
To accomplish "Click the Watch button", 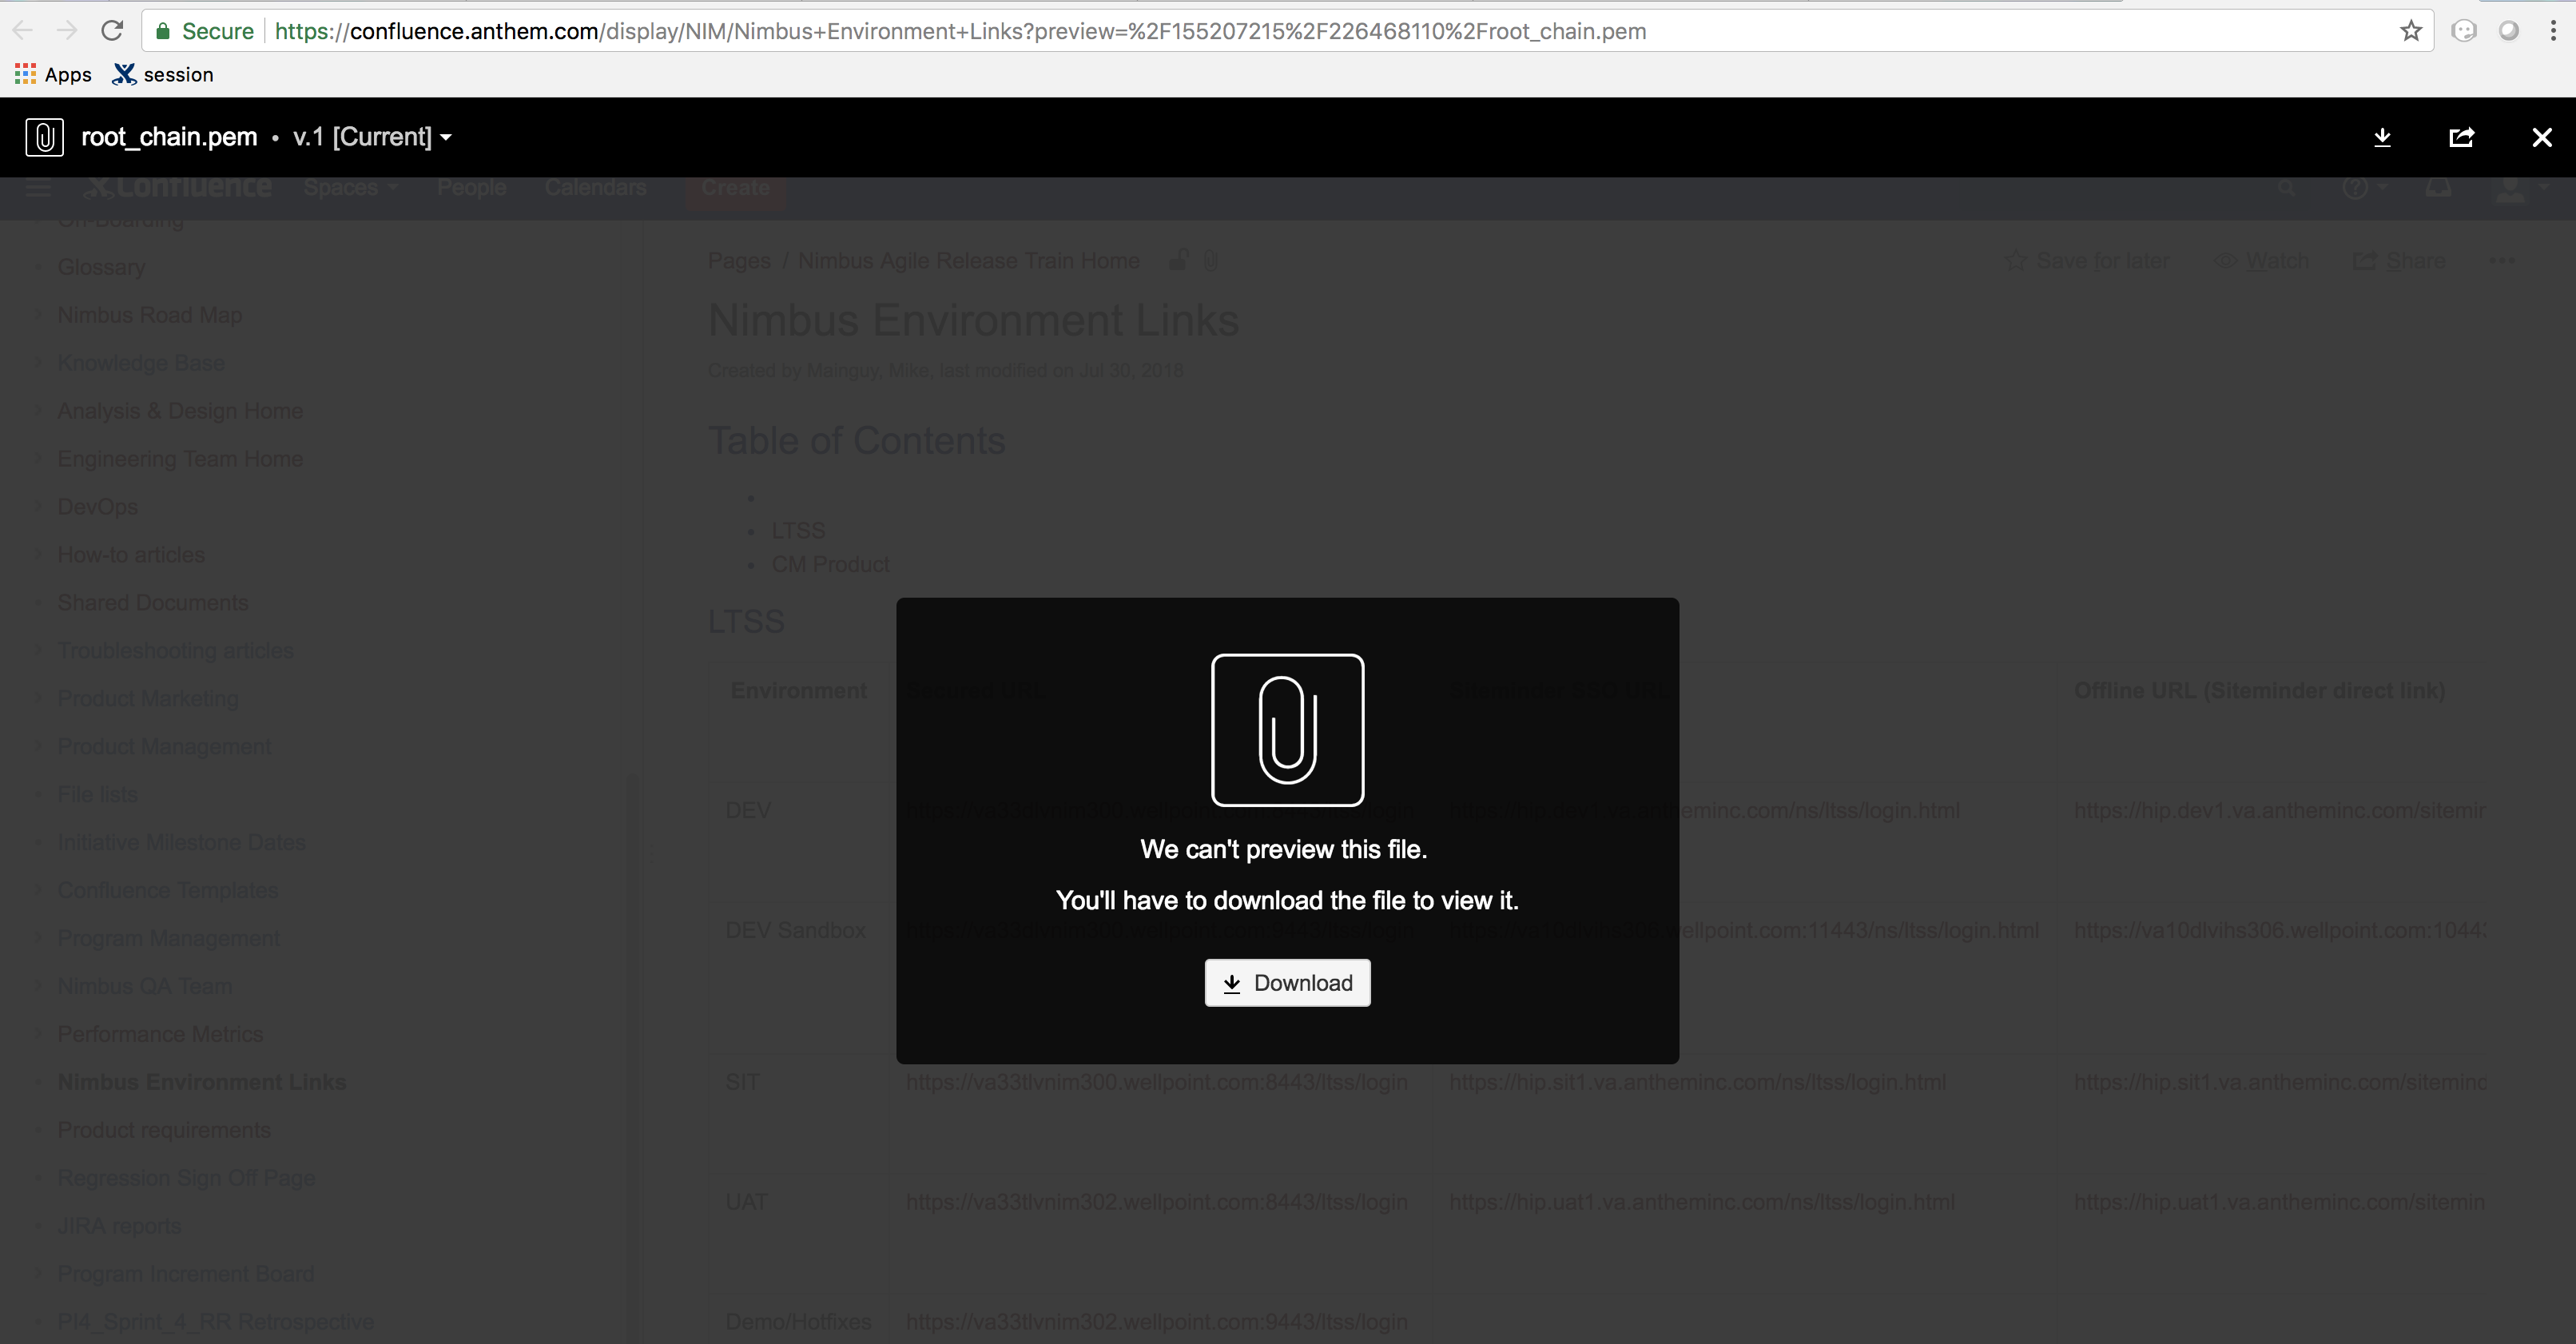I will pos(2262,261).
